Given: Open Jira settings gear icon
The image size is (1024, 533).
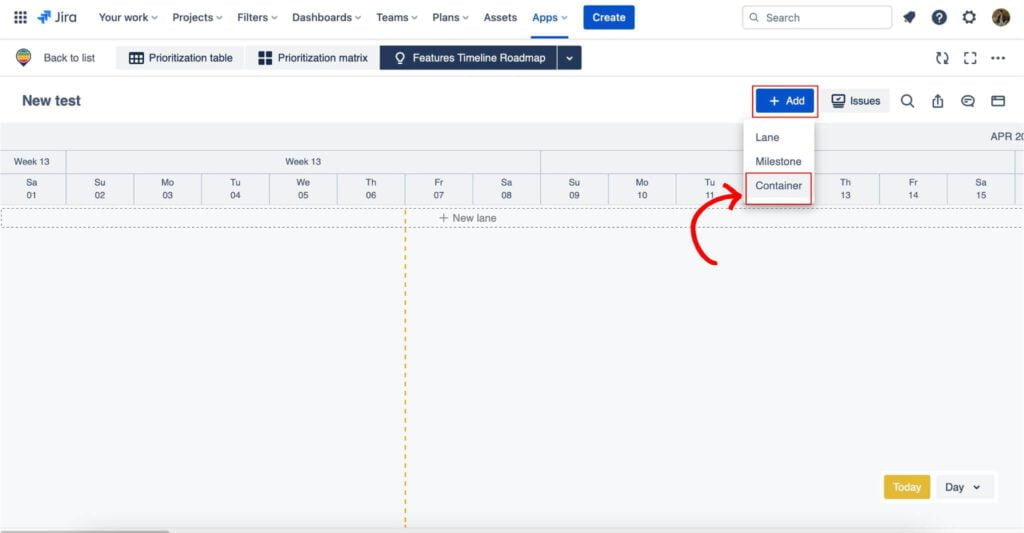Looking at the screenshot, I should (x=969, y=18).
